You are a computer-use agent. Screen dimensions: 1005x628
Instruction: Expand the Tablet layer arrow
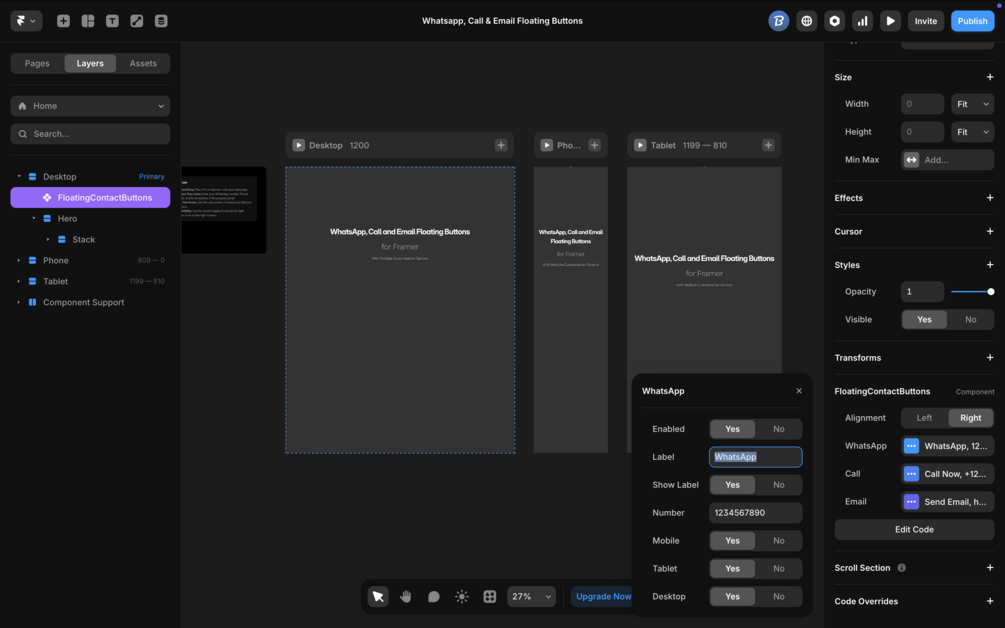pos(19,281)
